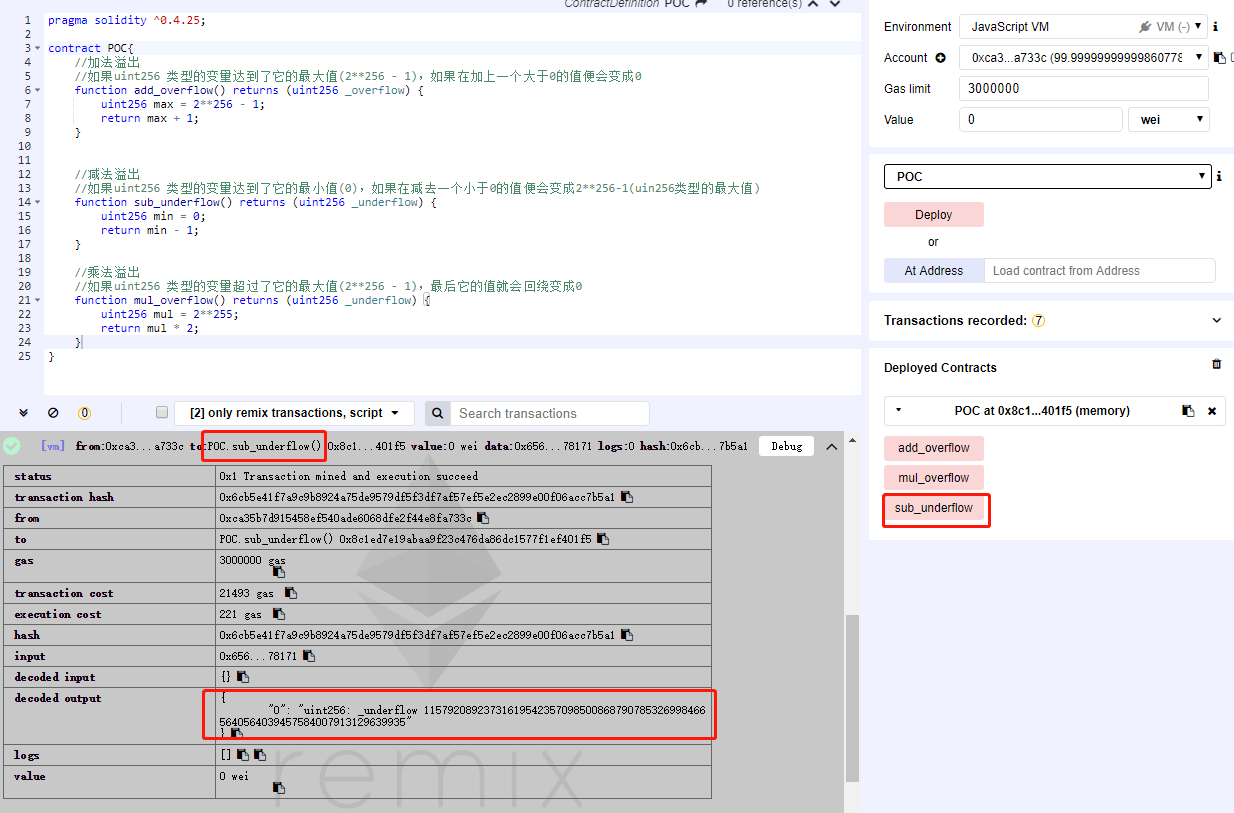Click the transactions recorded count badge

click(x=1038, y=321)
